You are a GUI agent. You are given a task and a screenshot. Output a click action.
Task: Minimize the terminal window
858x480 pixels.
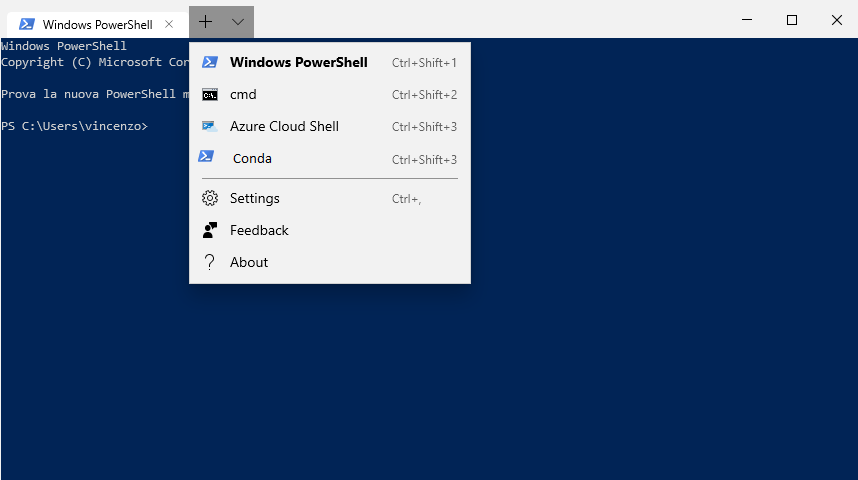(746, 20)
